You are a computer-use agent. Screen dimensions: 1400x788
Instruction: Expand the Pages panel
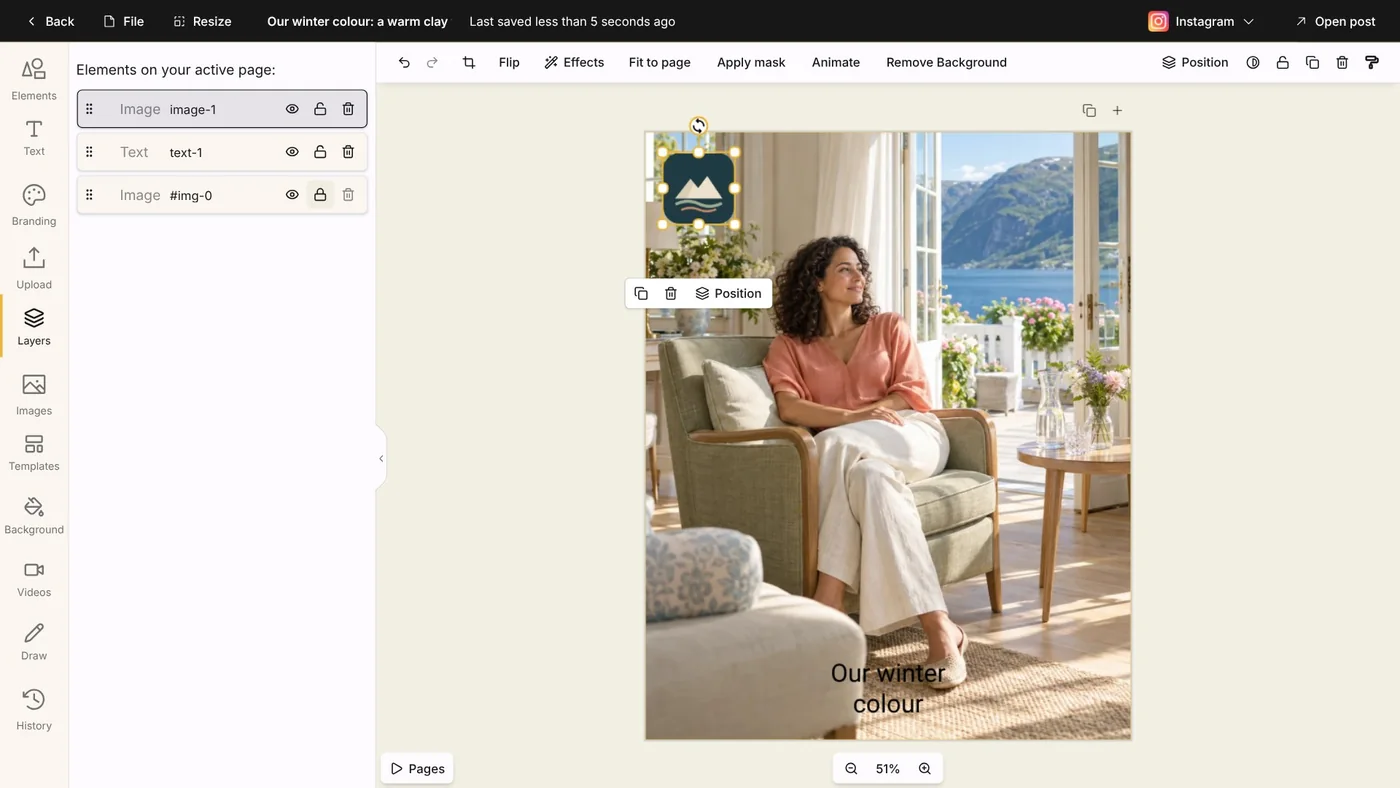click(417, 769)
